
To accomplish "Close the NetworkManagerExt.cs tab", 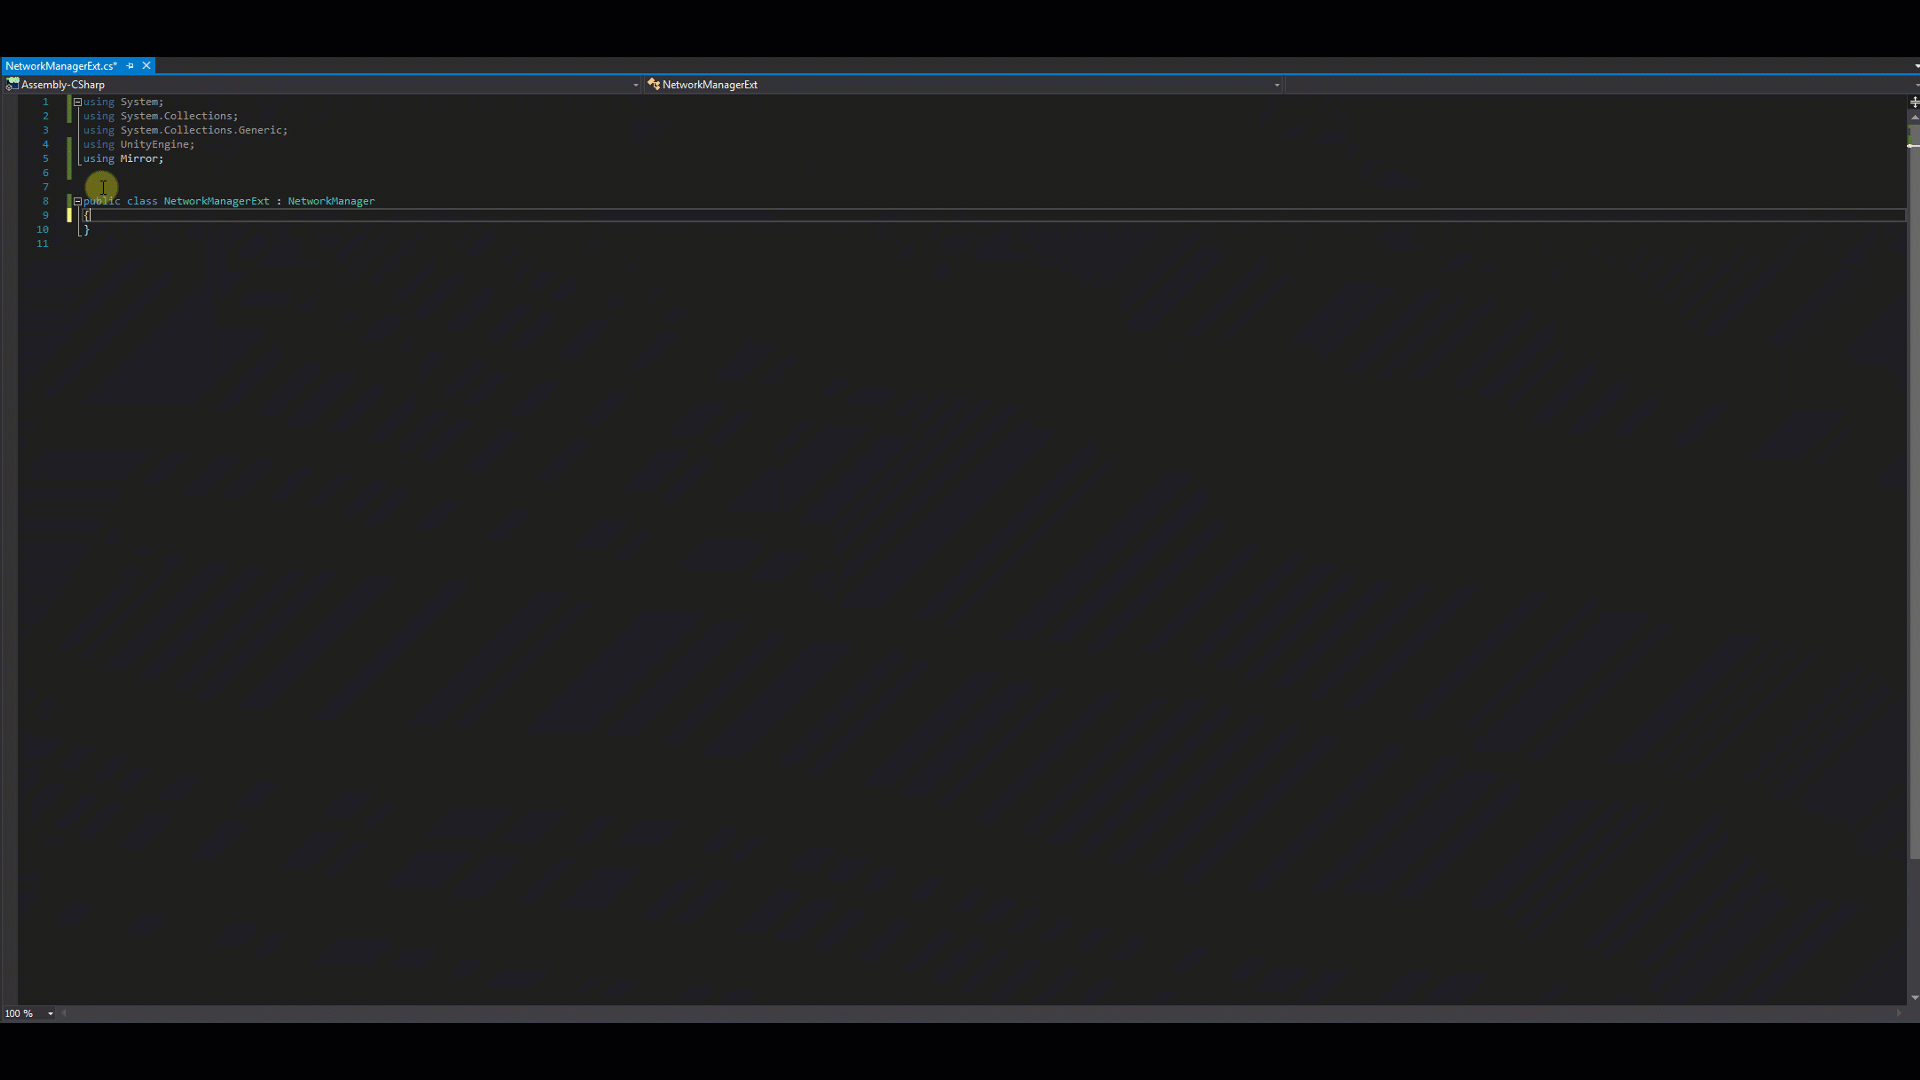I will point(146,65).
